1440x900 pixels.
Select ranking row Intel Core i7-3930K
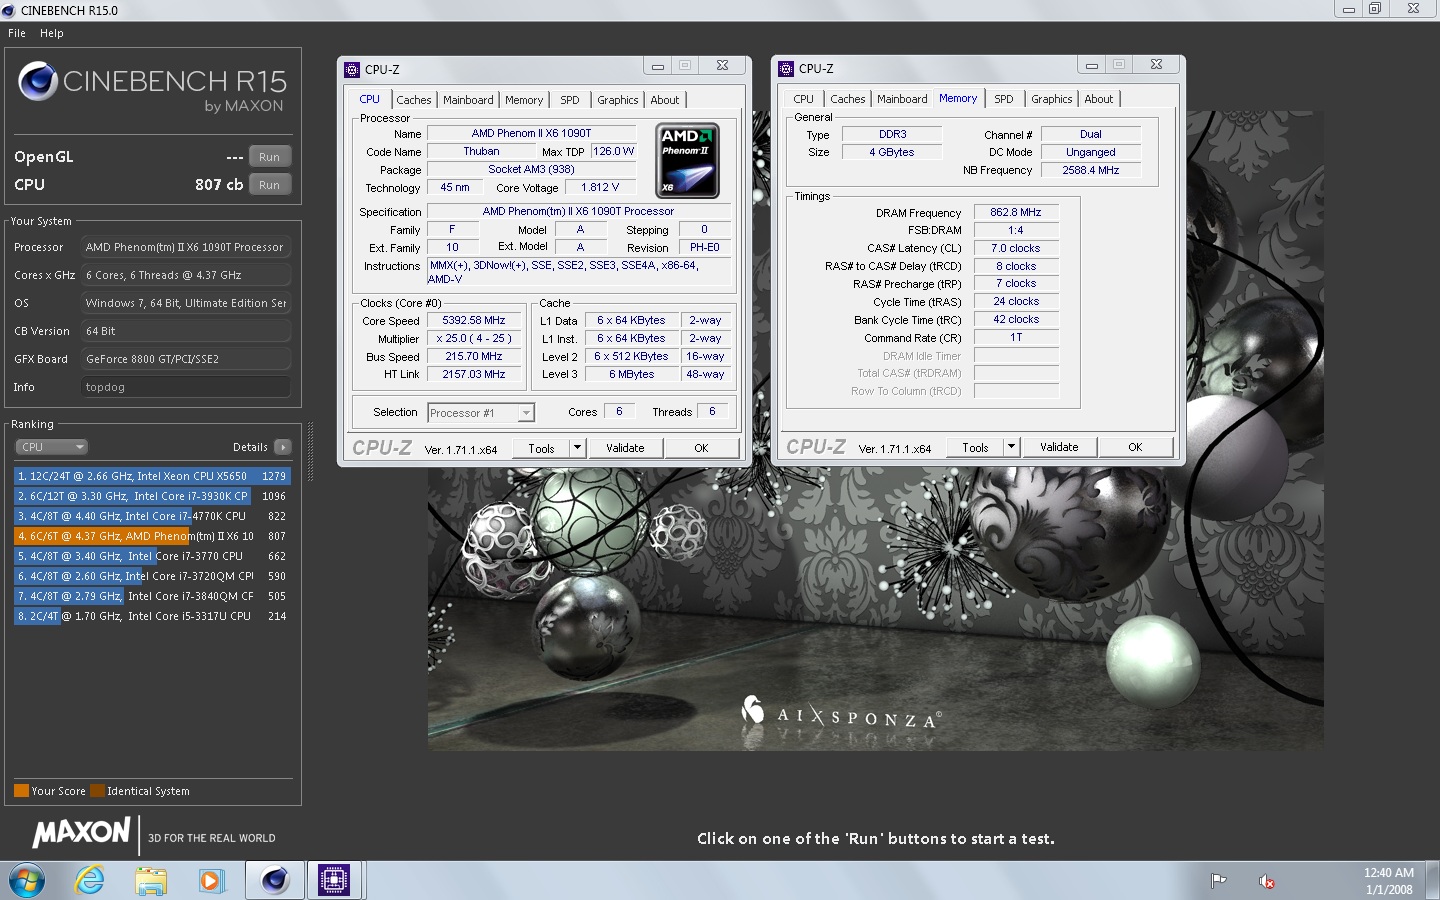point(152,496)
